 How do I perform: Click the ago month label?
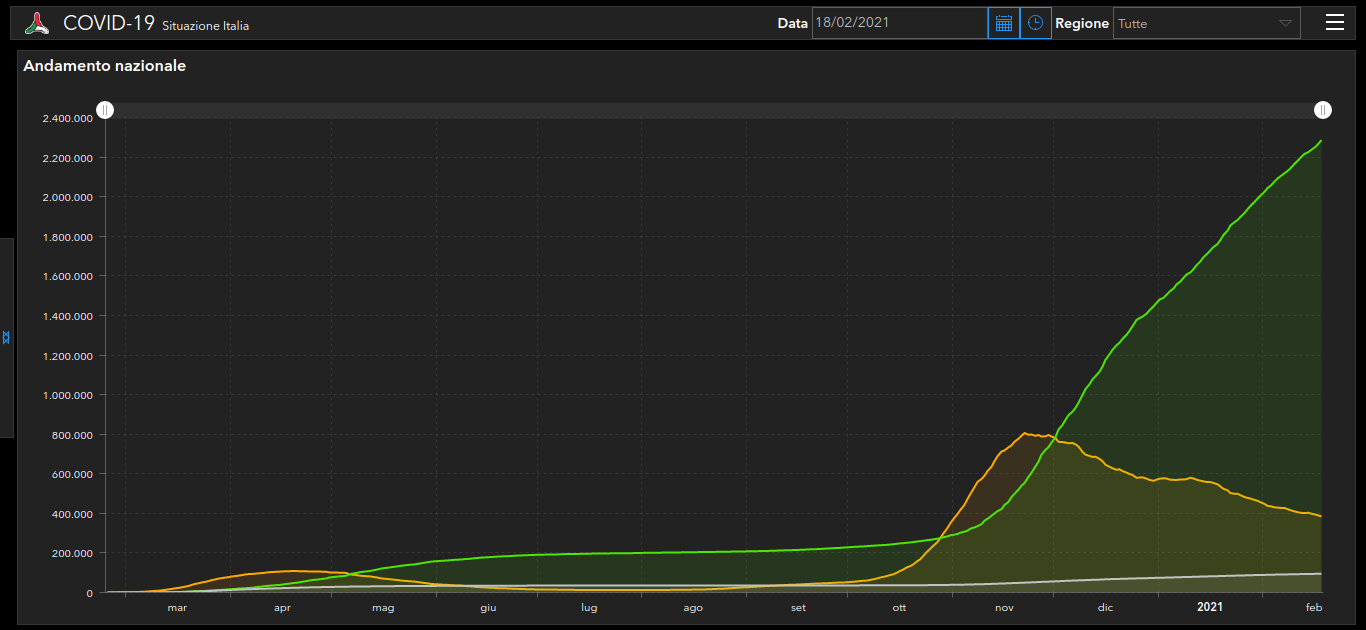(693, 607)
